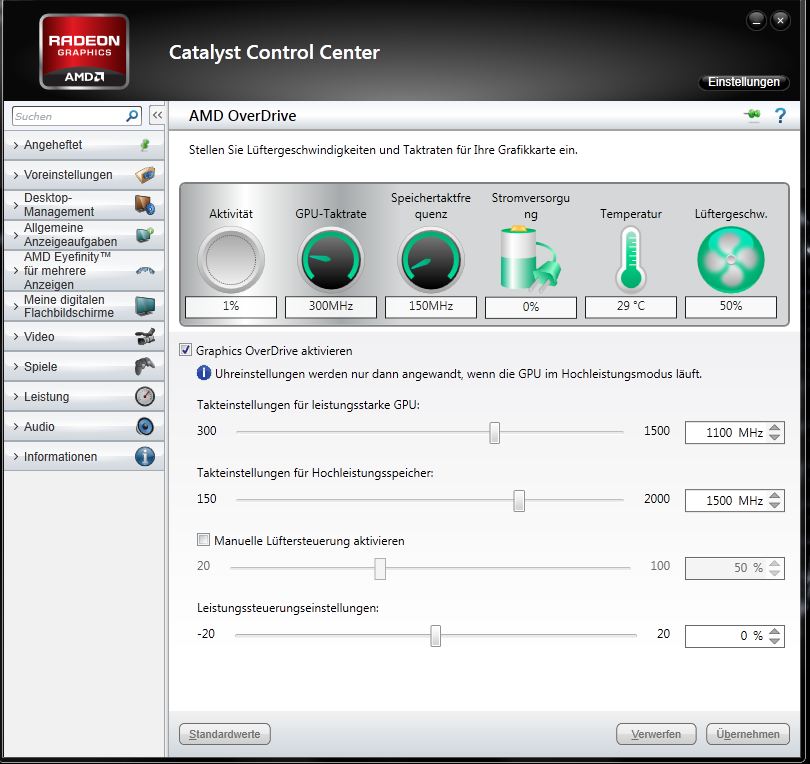Click the digital flat panel monitor icon

pyautogui.click(x=145, y=306)
